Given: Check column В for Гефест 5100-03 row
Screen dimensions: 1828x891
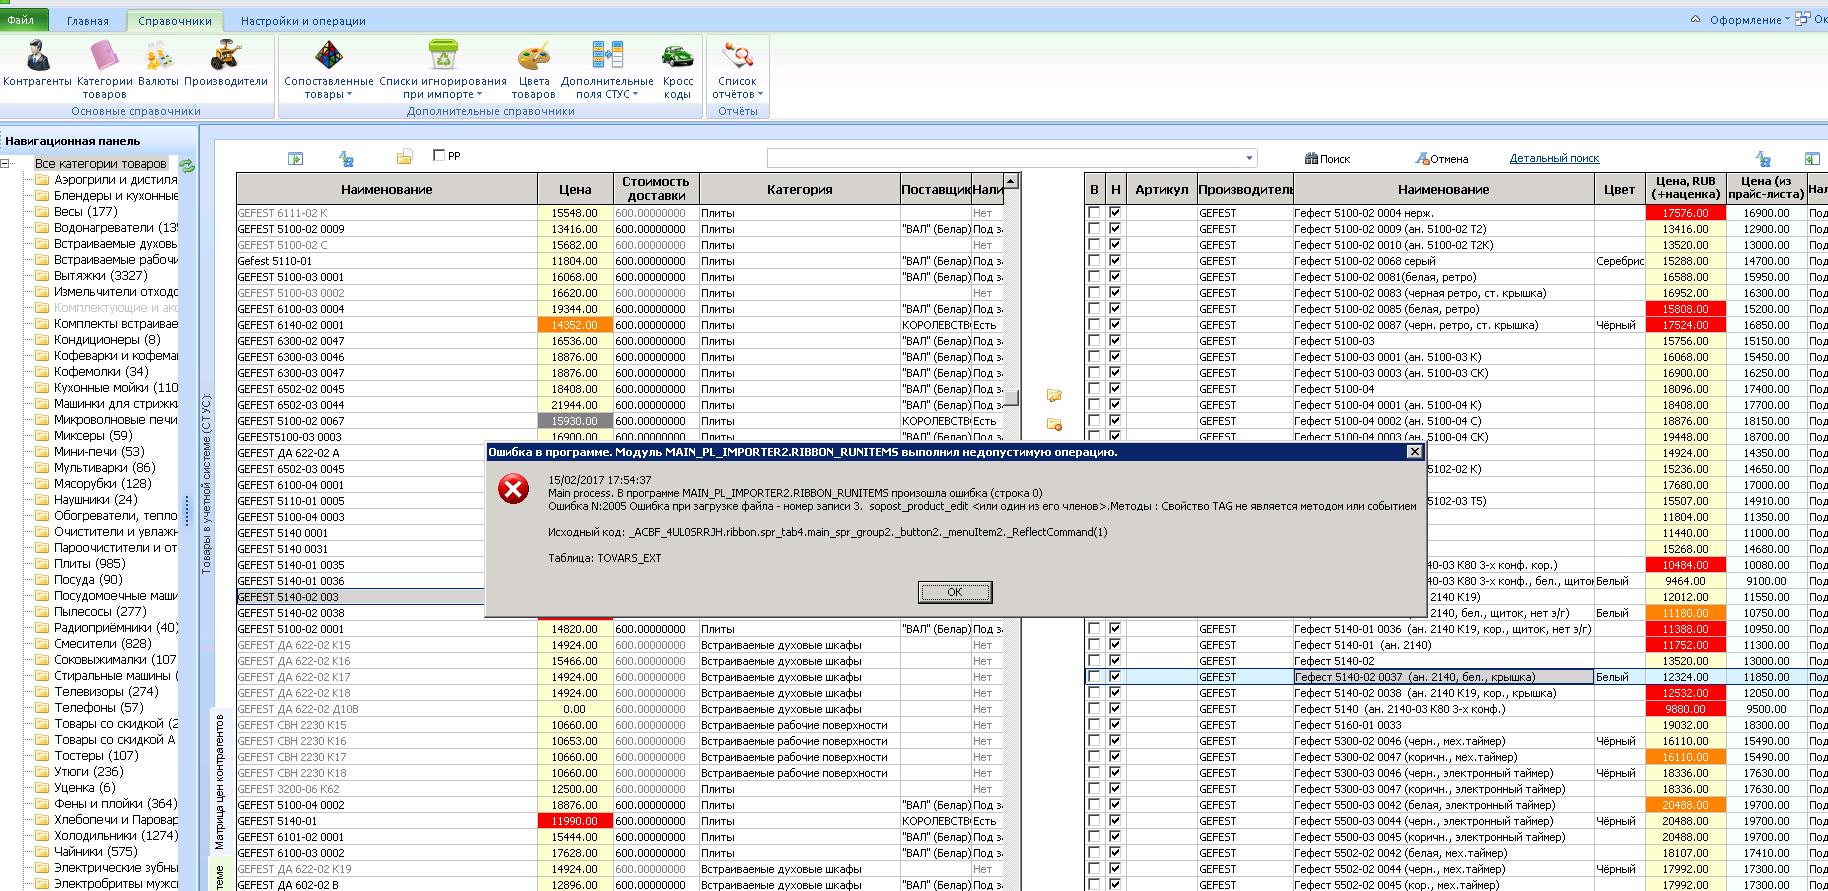Looking at the screenshot, I should click(1094, 341).
